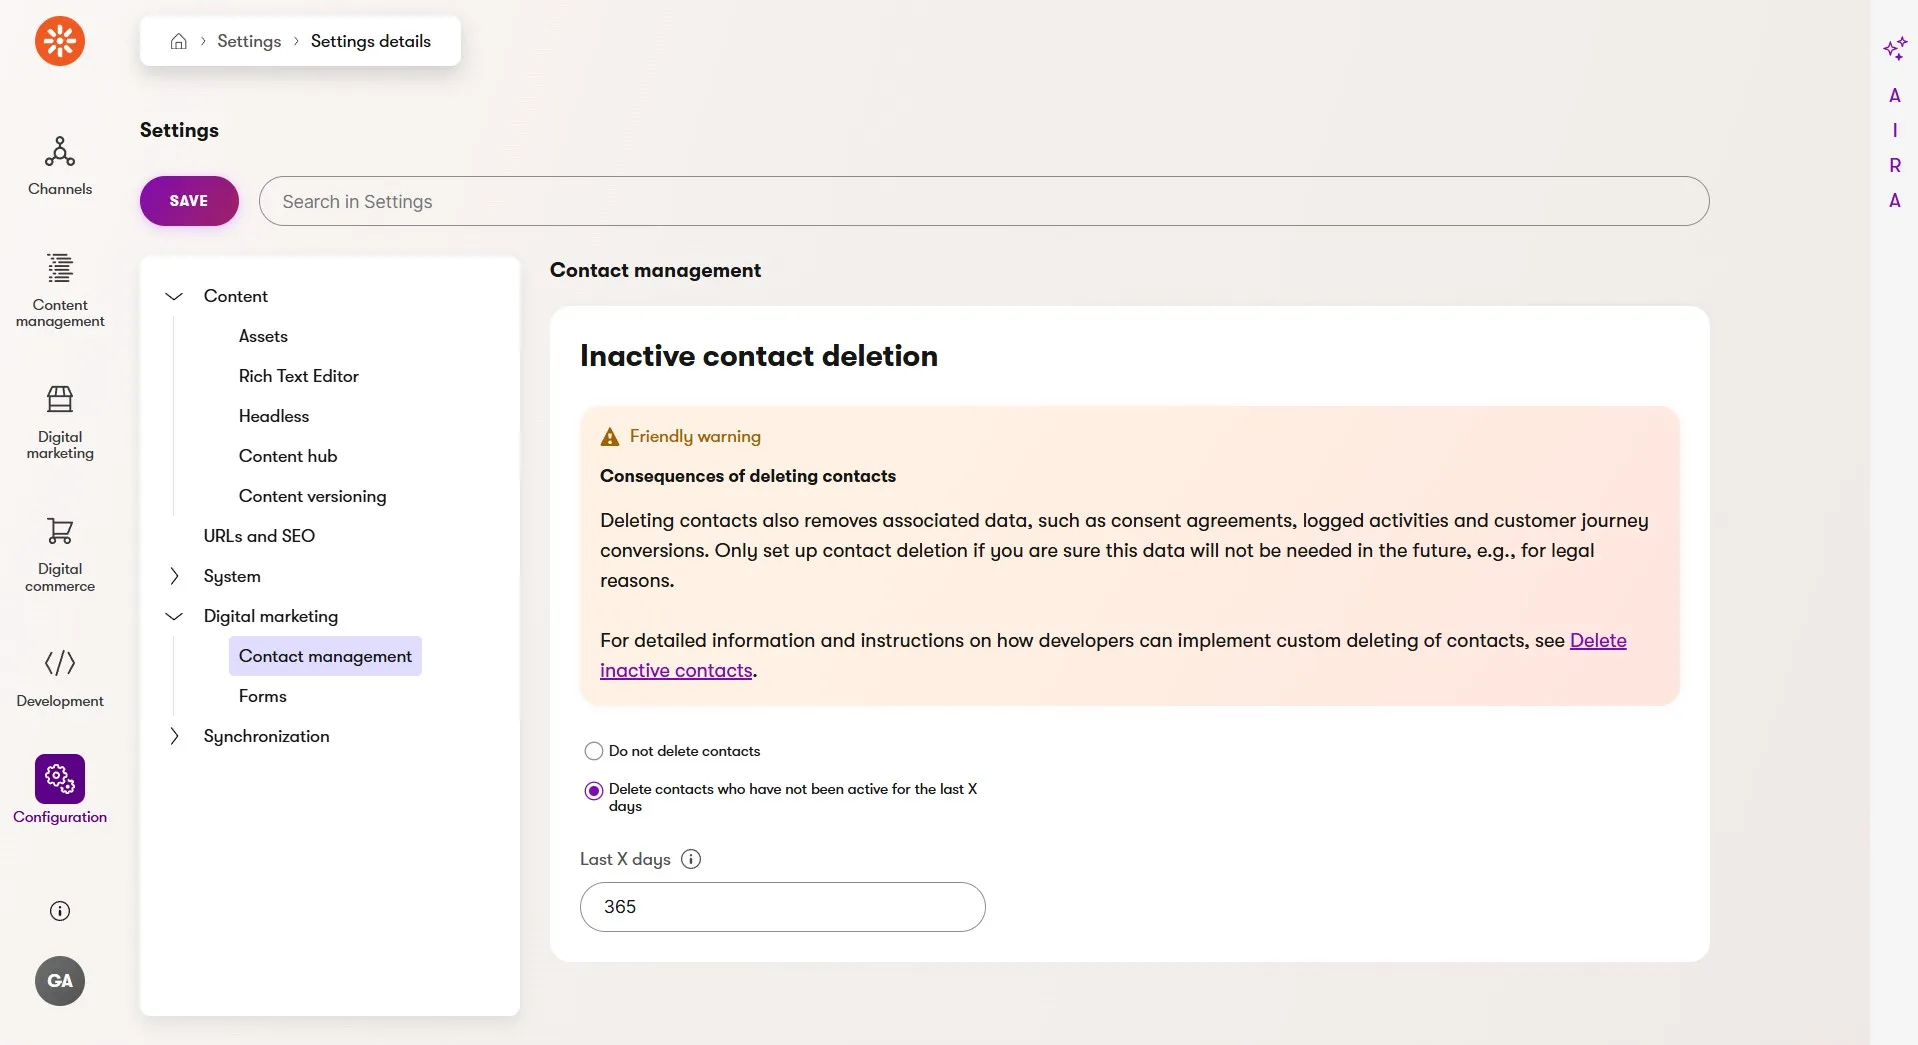Image resolution: width=1918 pixels, height=1045 pixels.
Task: Show the Last X days info tooltip
Action: 691,859
